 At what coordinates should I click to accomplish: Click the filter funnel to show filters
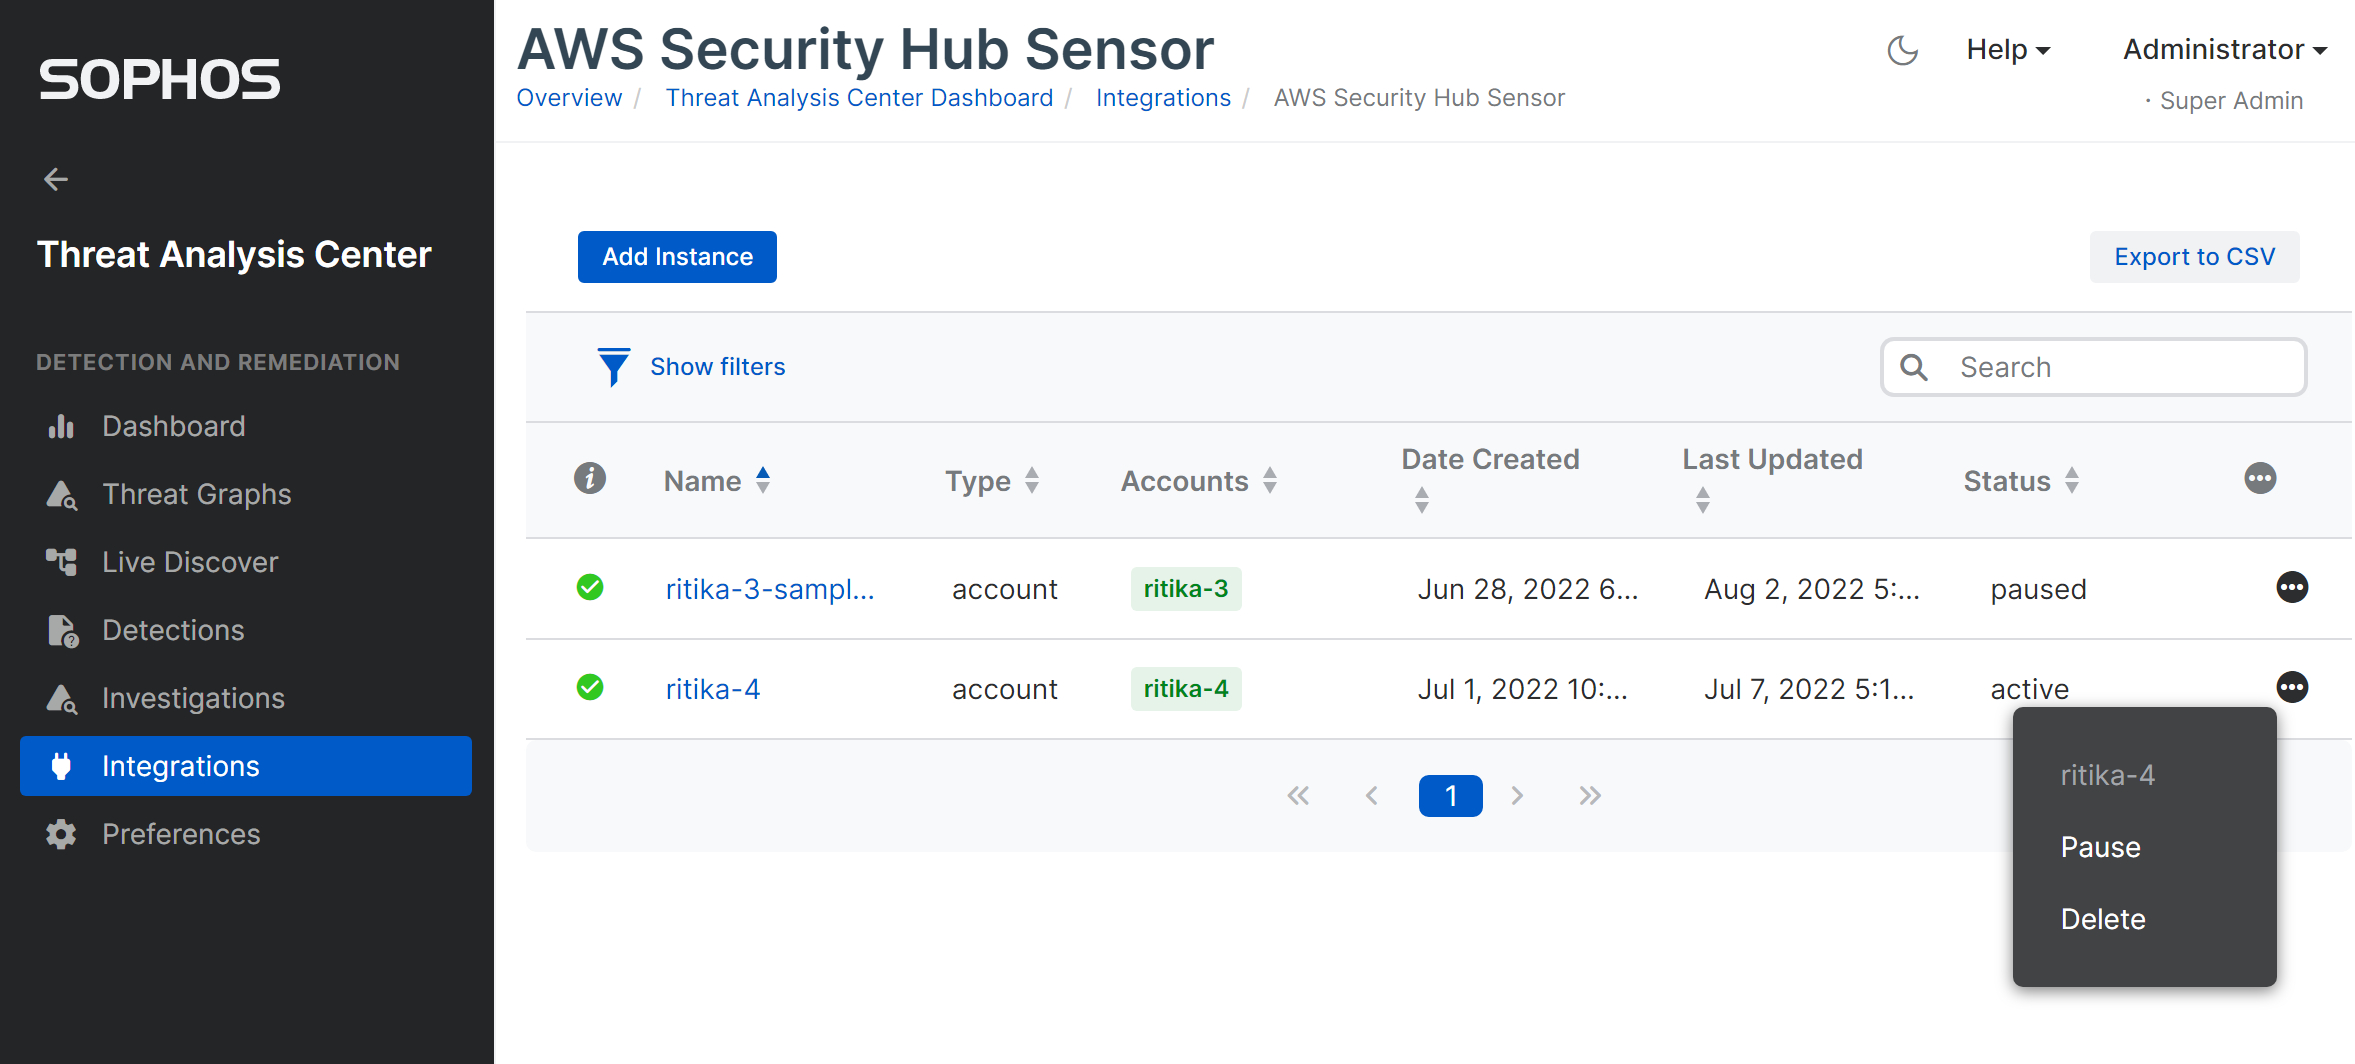(x=613, y=367)
